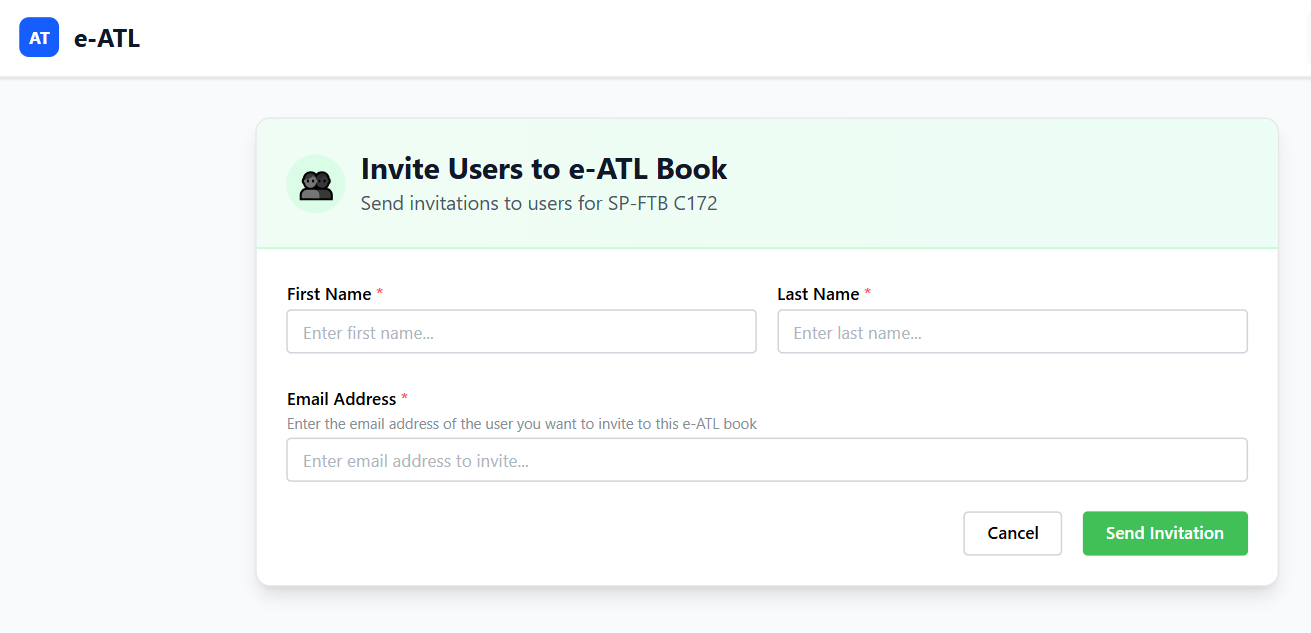Click the users icon beside the invite heading

316,185
